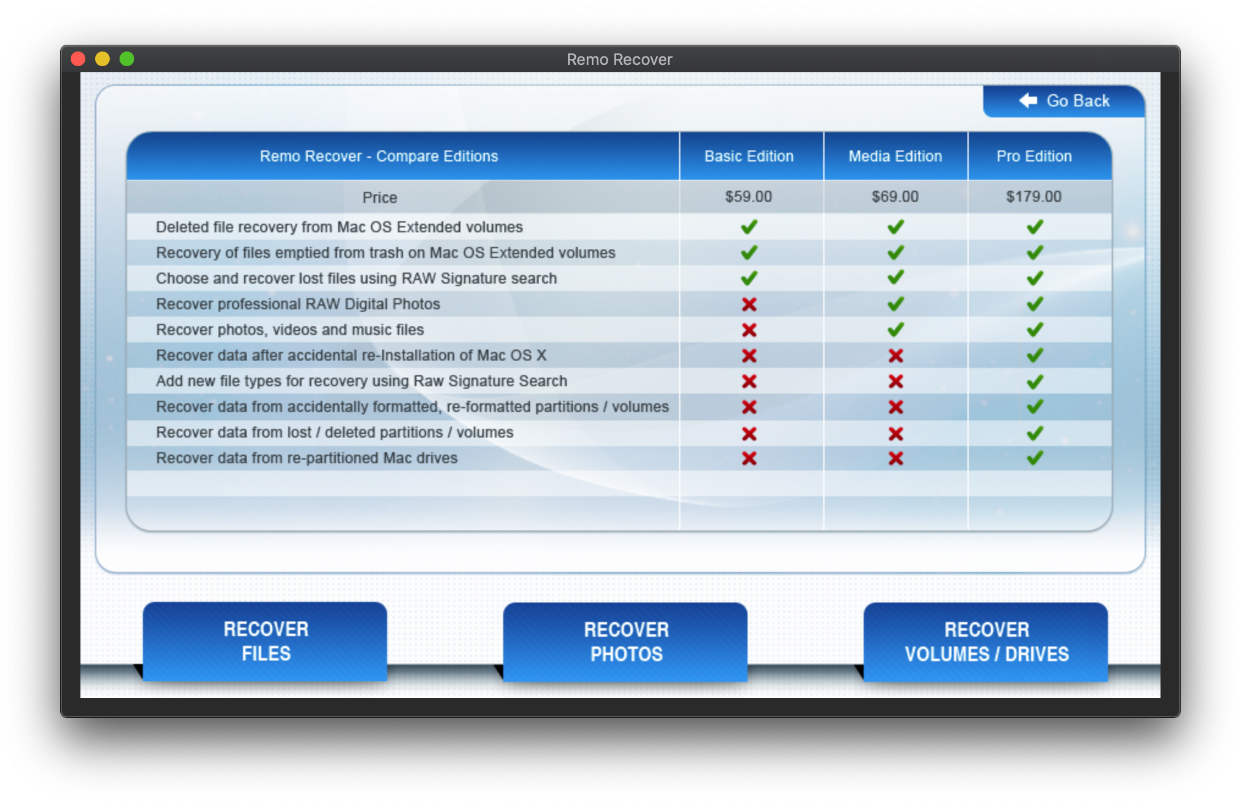This screenshot has width=1240, height=809.
Task: Click 'Recover photos, videos and music files' text
Action: tap(290, 330)
